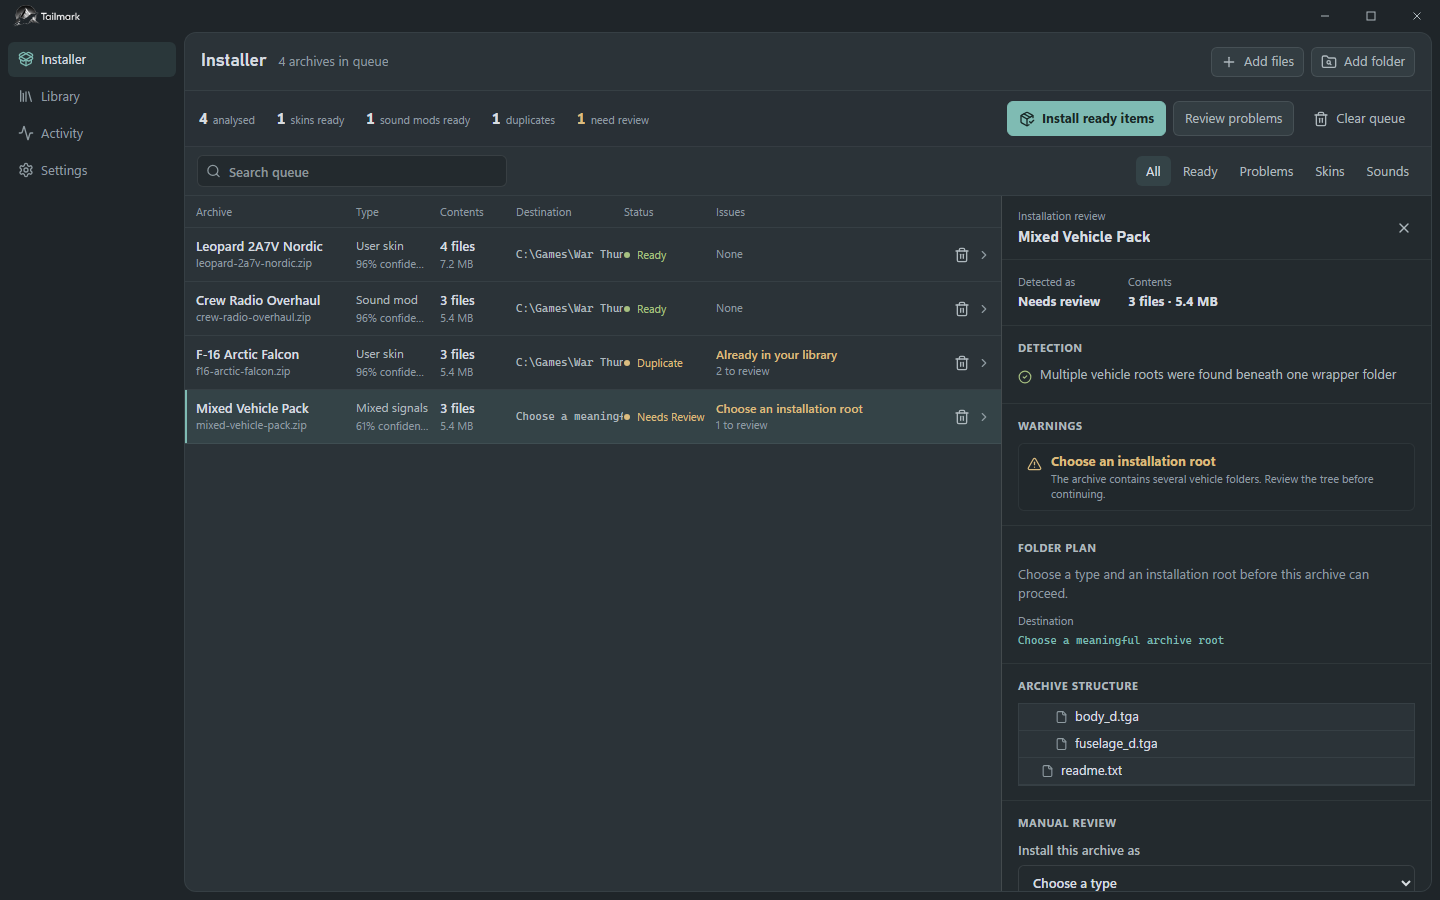Click Add folder button
1440x900 pixels.
coord(1363,61)
